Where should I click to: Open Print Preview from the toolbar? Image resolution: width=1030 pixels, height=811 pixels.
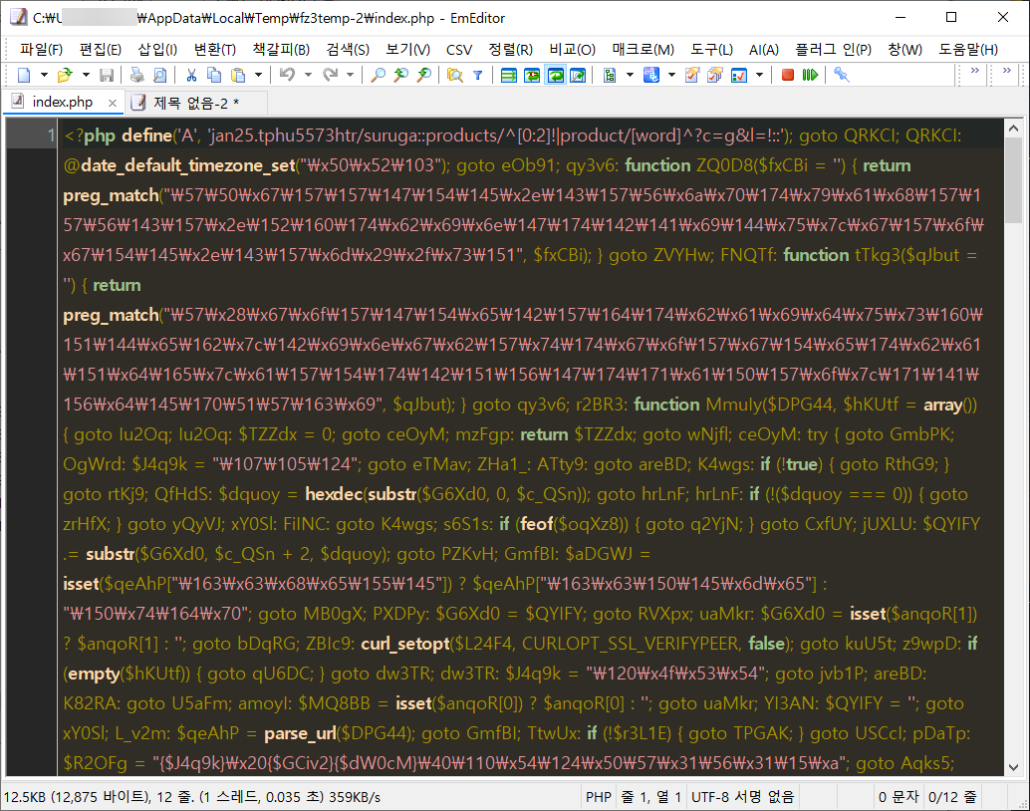(x=160, y=75)
